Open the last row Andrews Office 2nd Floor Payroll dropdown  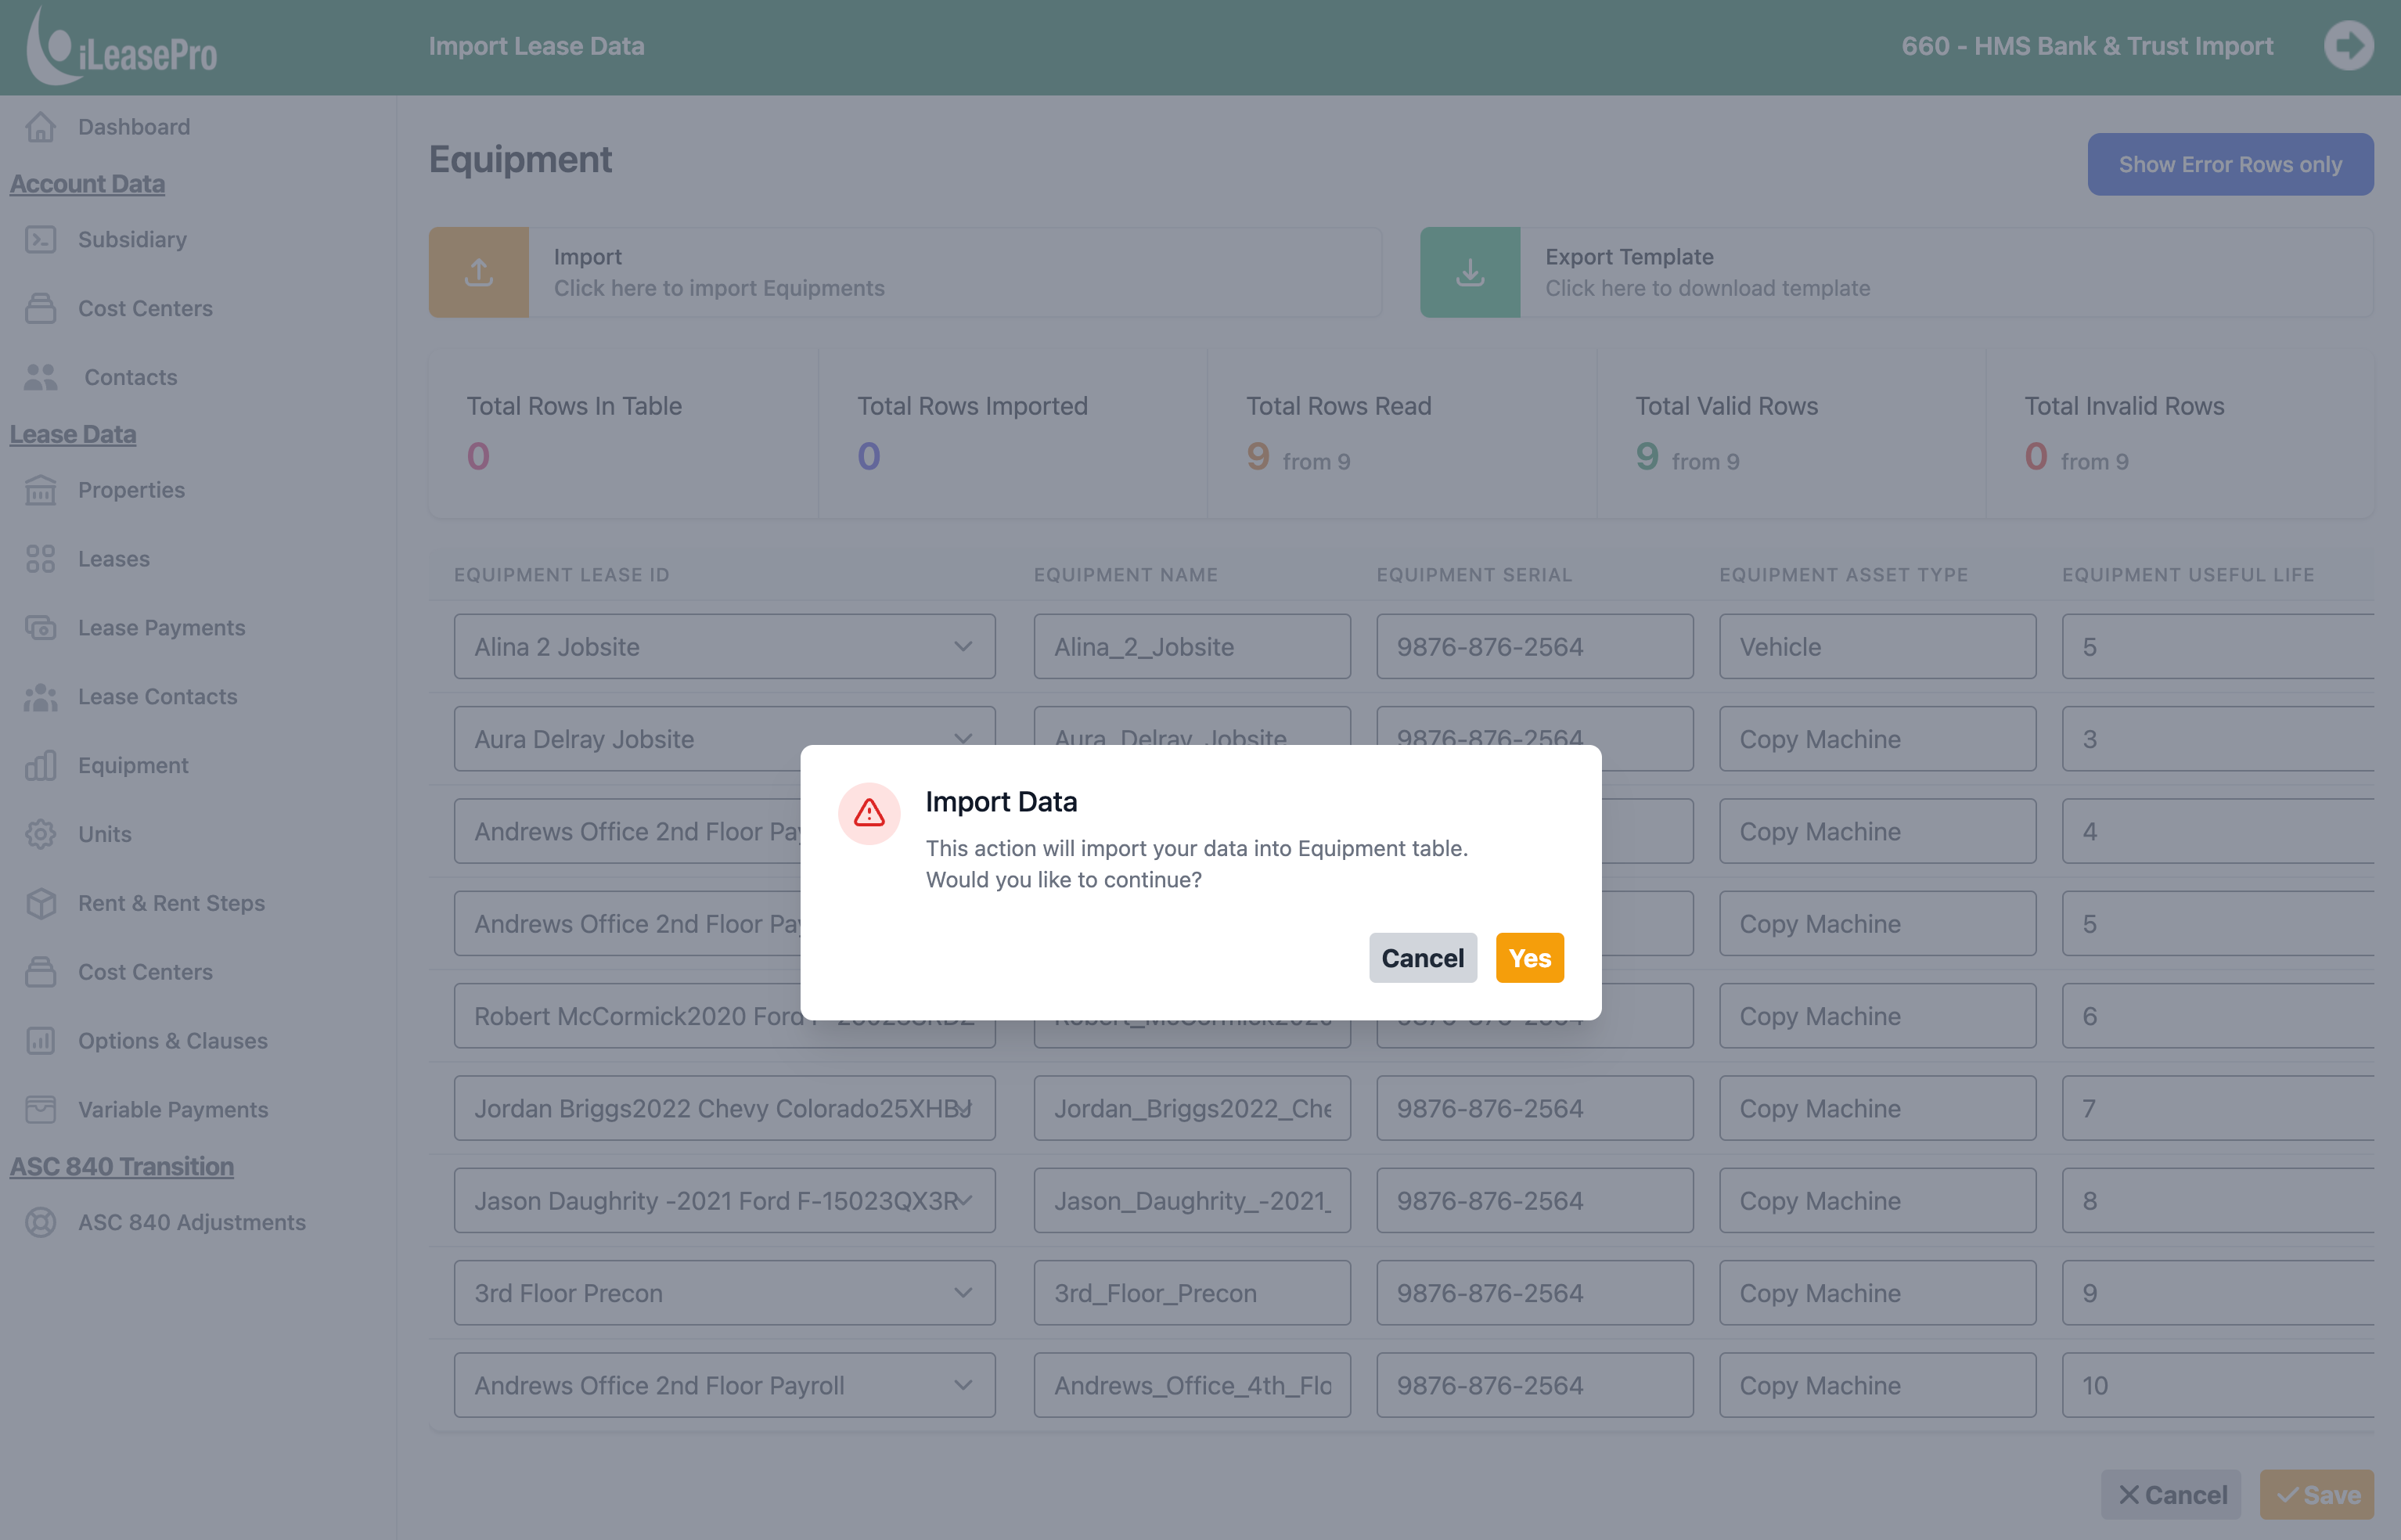[725, 1385]
